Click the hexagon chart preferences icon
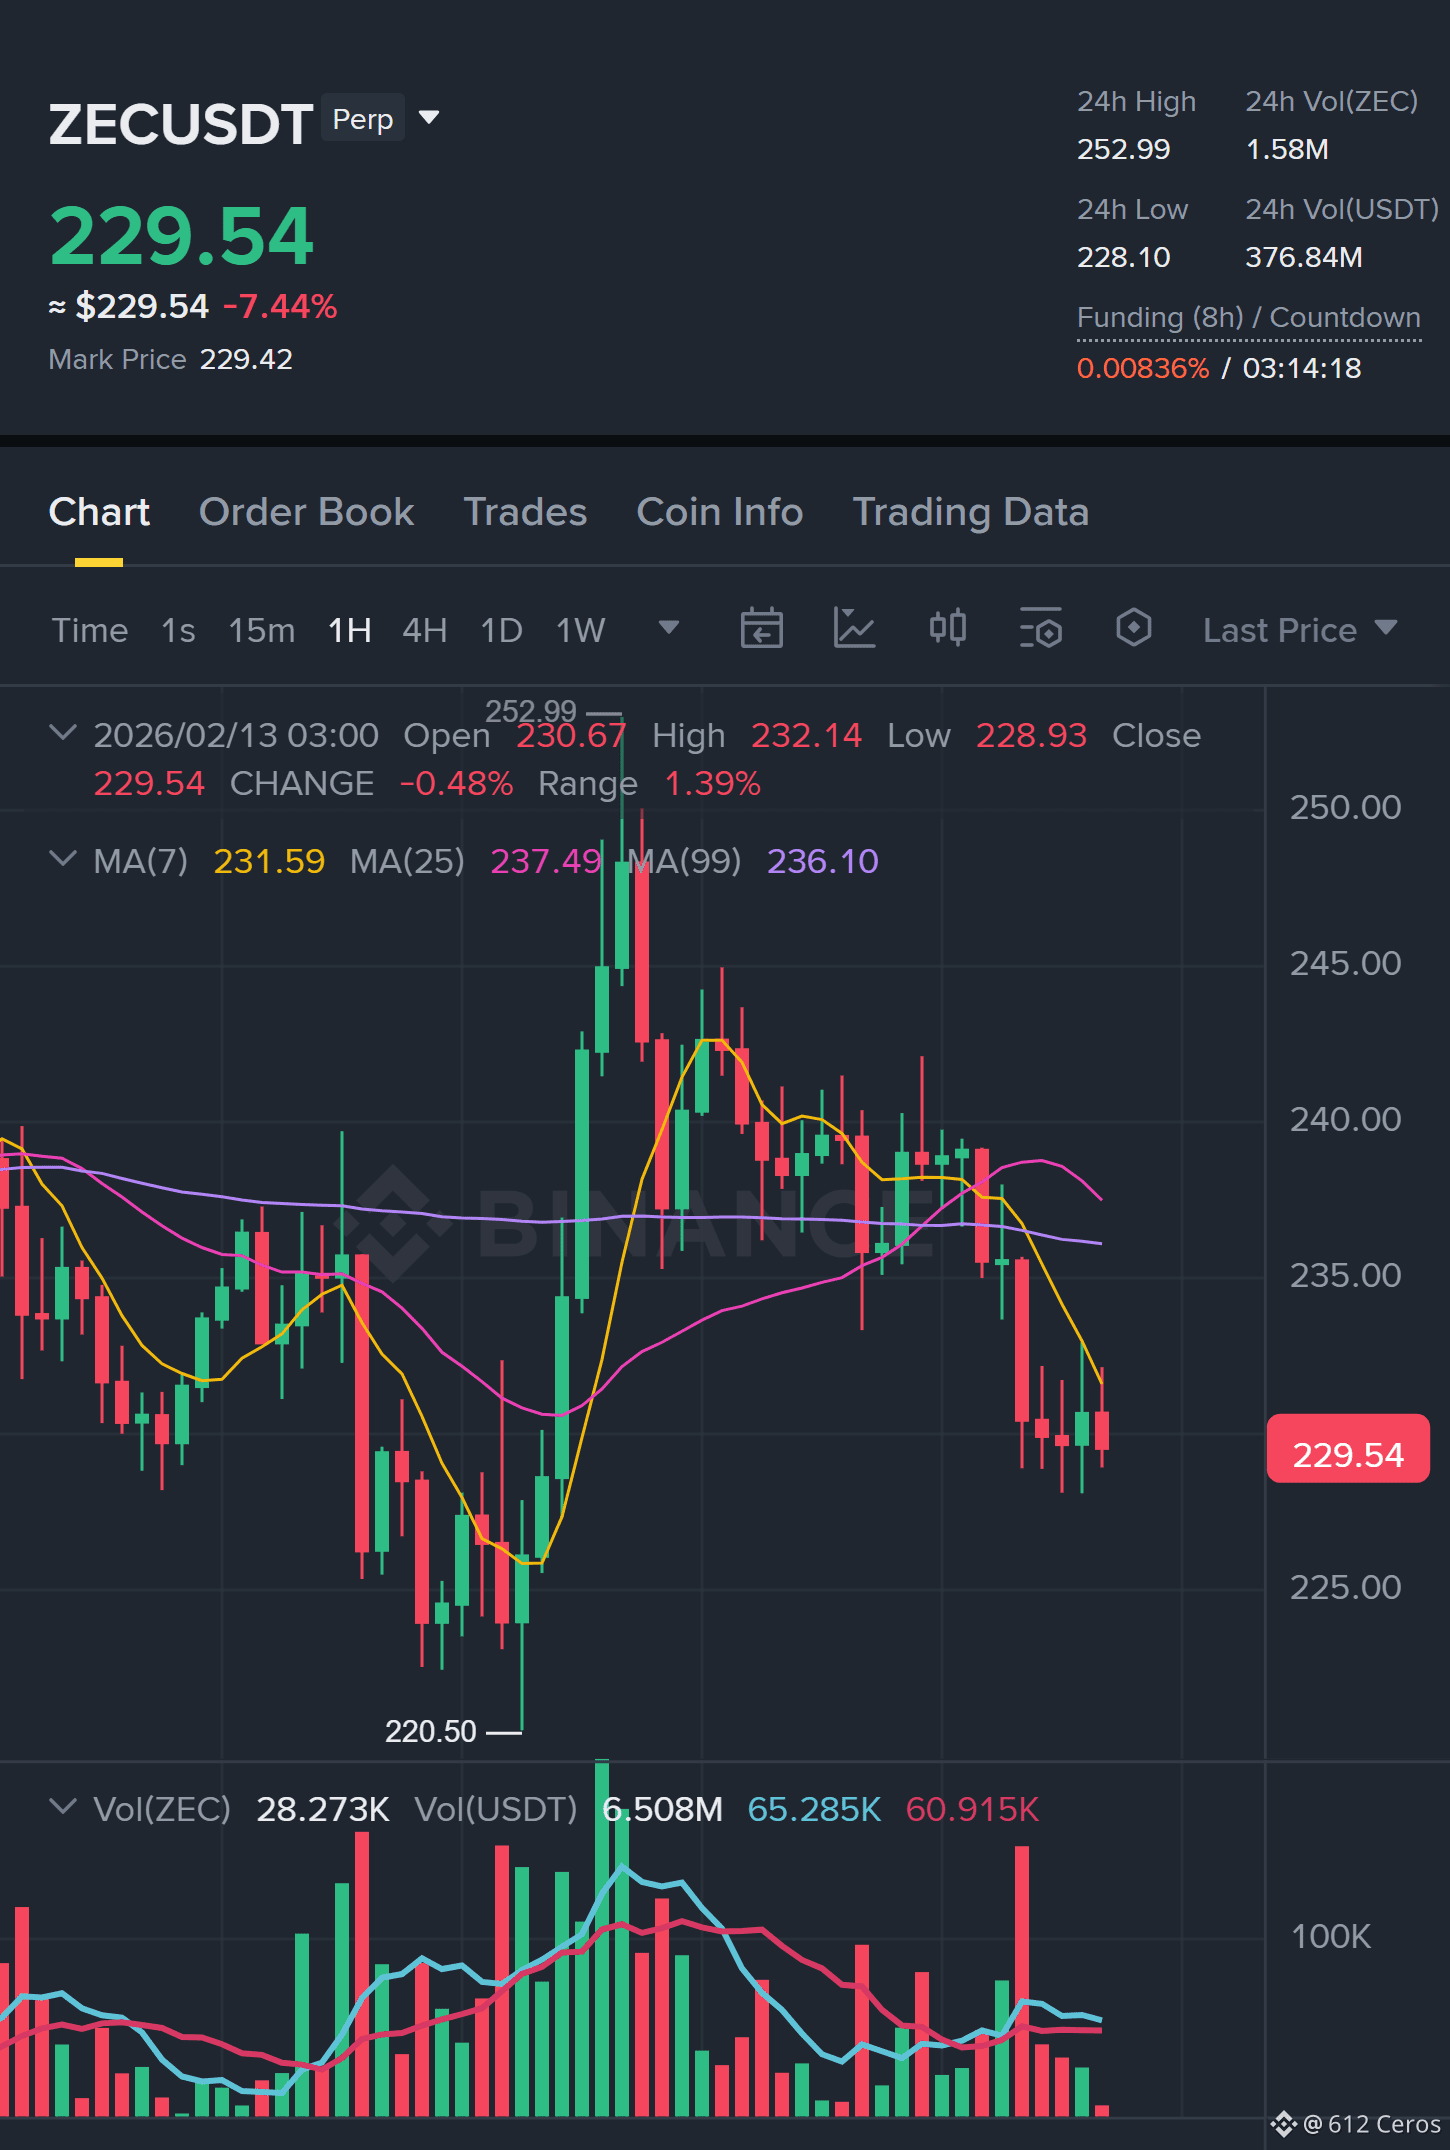Viewport: 1450px width, 2150px height. click(1133, 629)
